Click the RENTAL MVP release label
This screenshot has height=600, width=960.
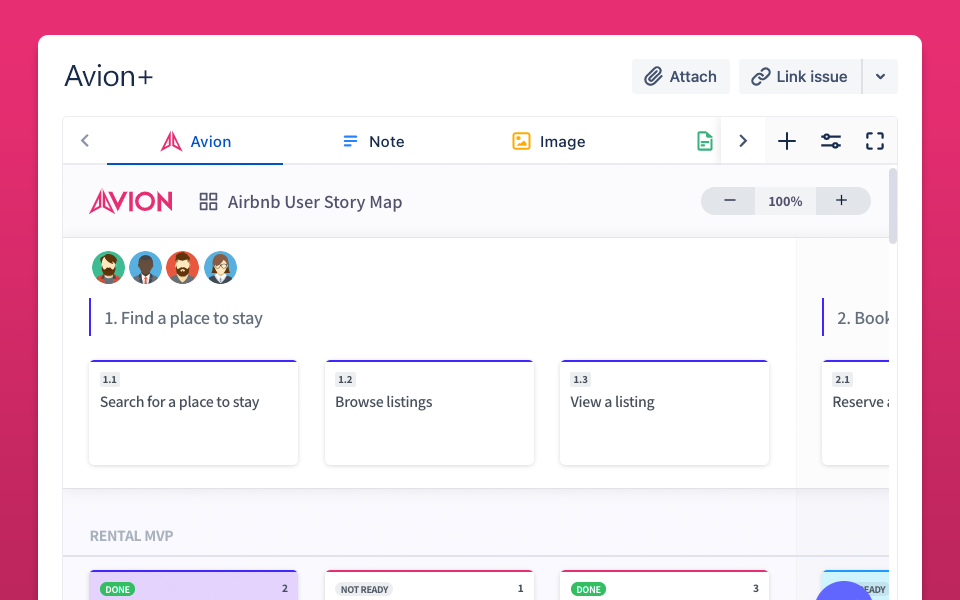point(132,536)
